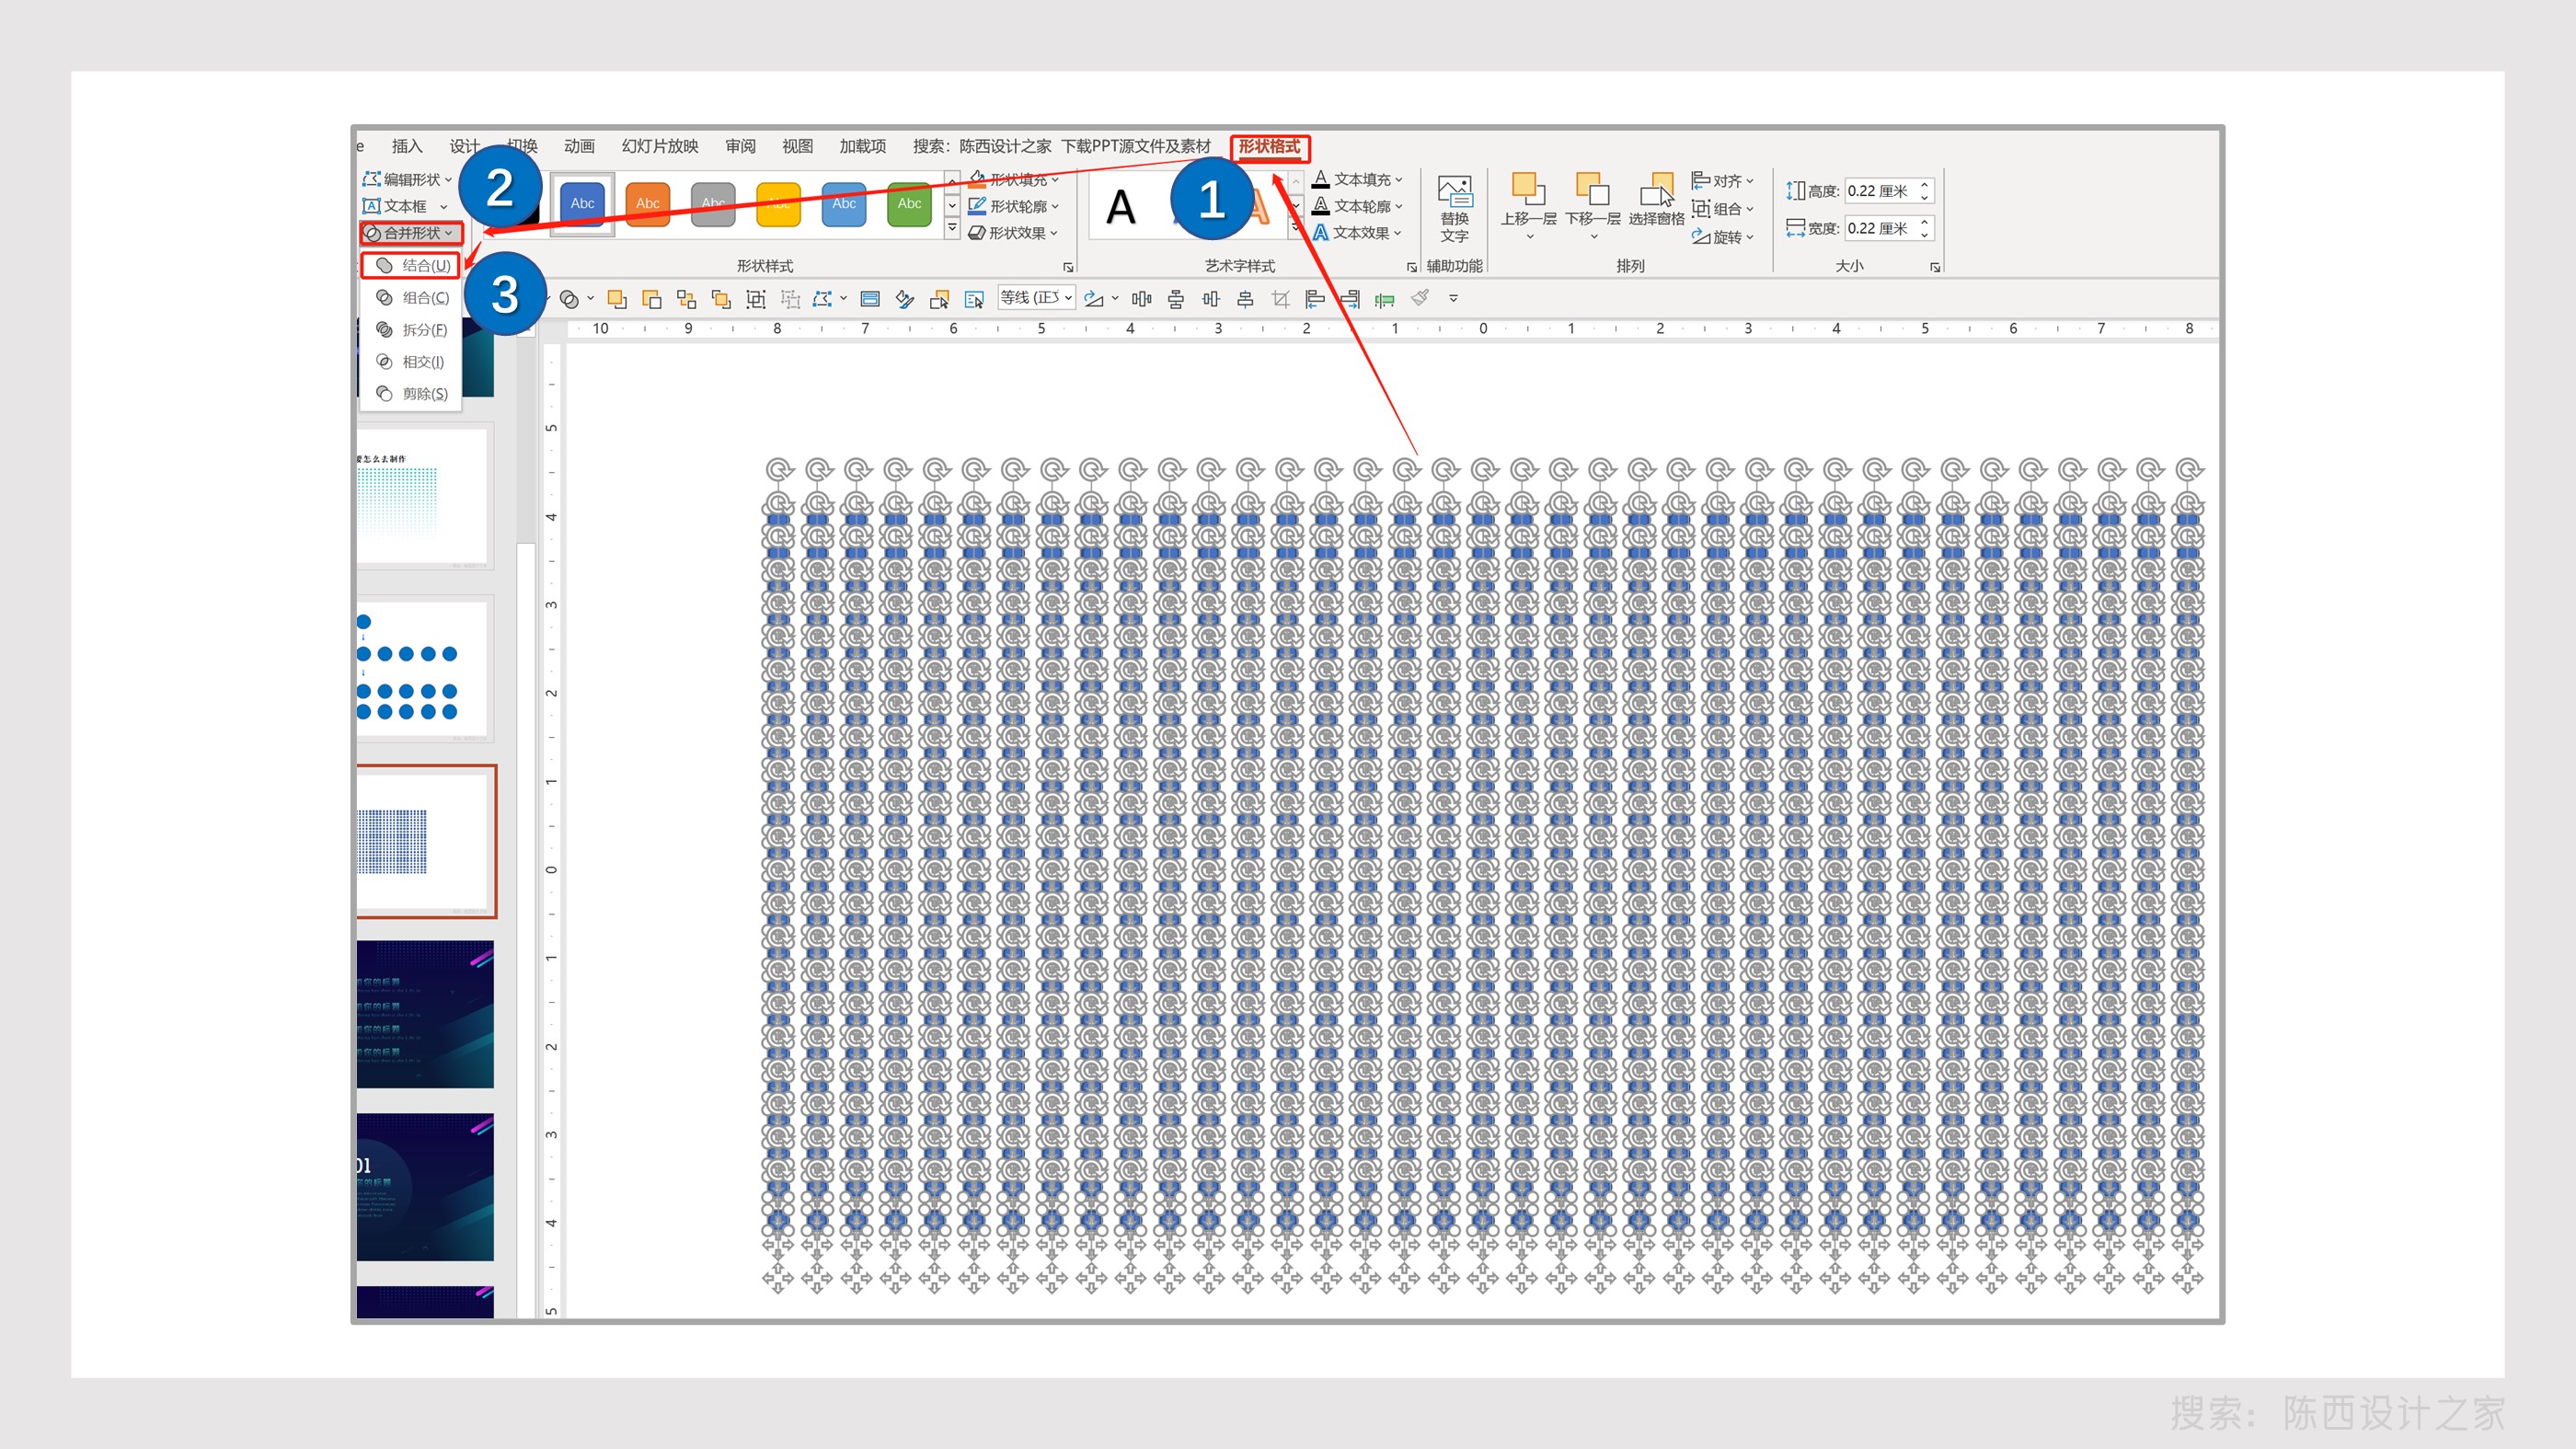Click the Send Backward (下移一层) icon
2576x1449 pixels.
click(1592, 189)
